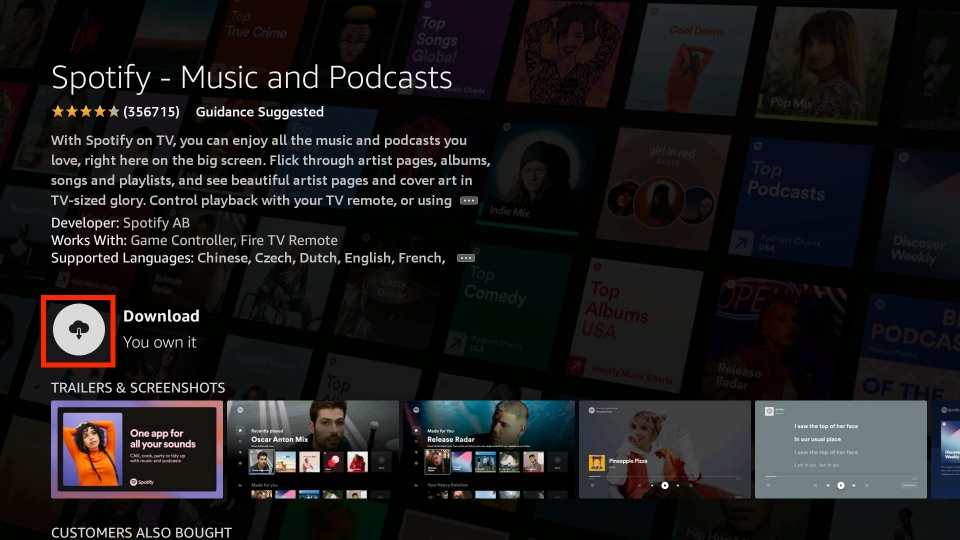Expand the truncated app description ellipsis
This screenshot has height=540, width=960.
(468, 201)
